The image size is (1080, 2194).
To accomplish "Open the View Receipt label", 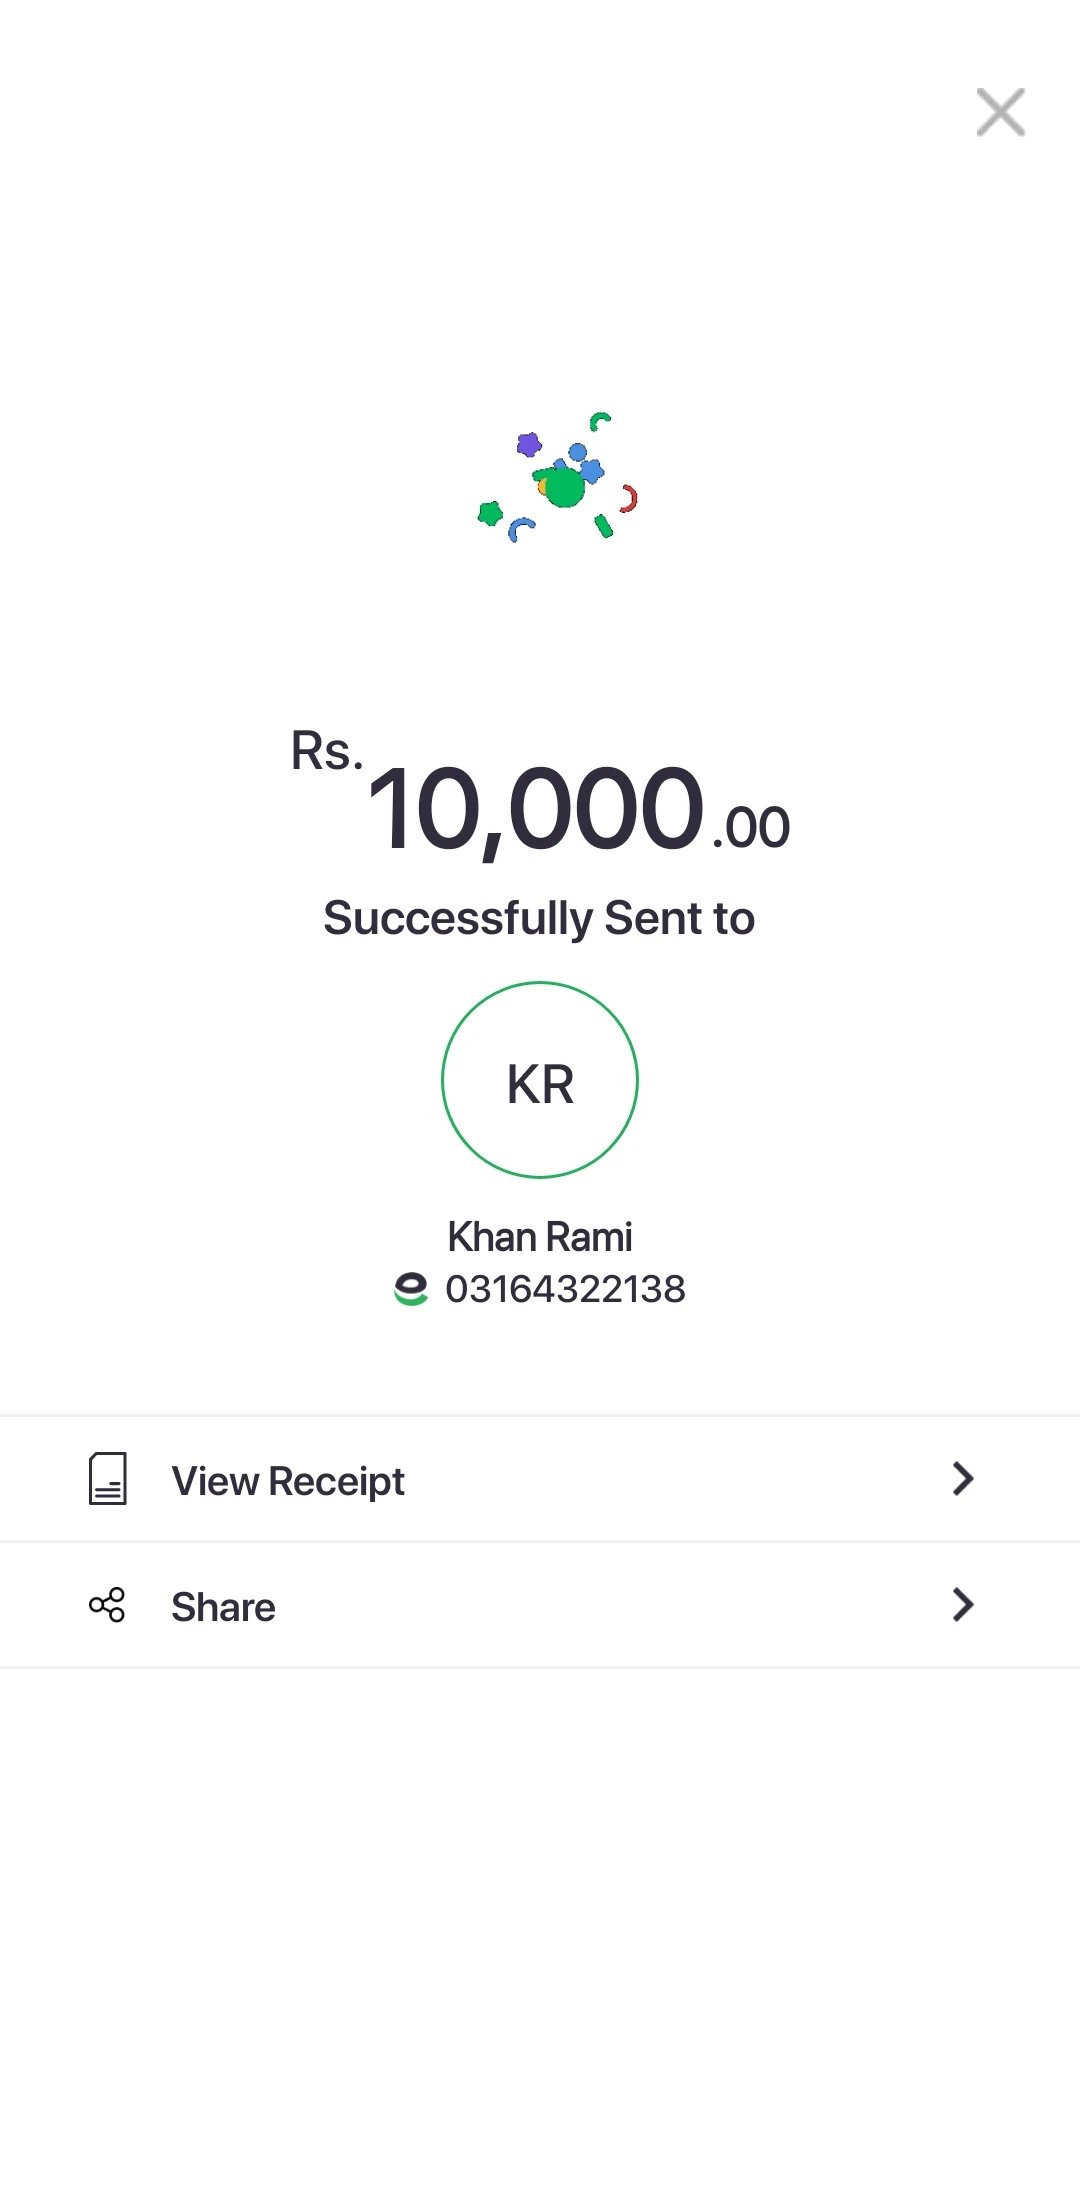I will (288, 1481).
